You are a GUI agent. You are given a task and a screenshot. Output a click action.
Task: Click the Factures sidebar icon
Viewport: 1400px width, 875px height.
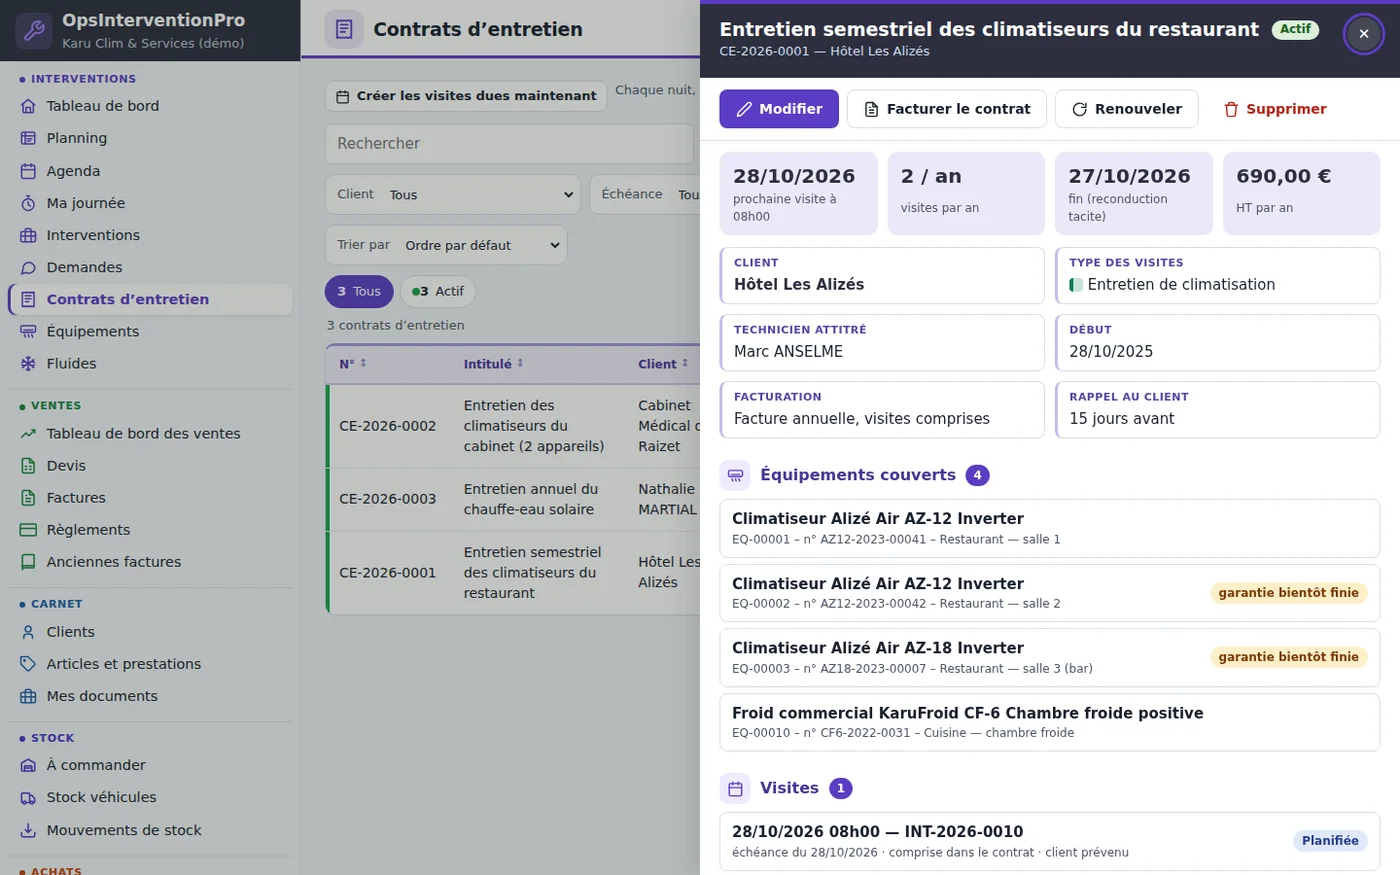coord(28,497)
